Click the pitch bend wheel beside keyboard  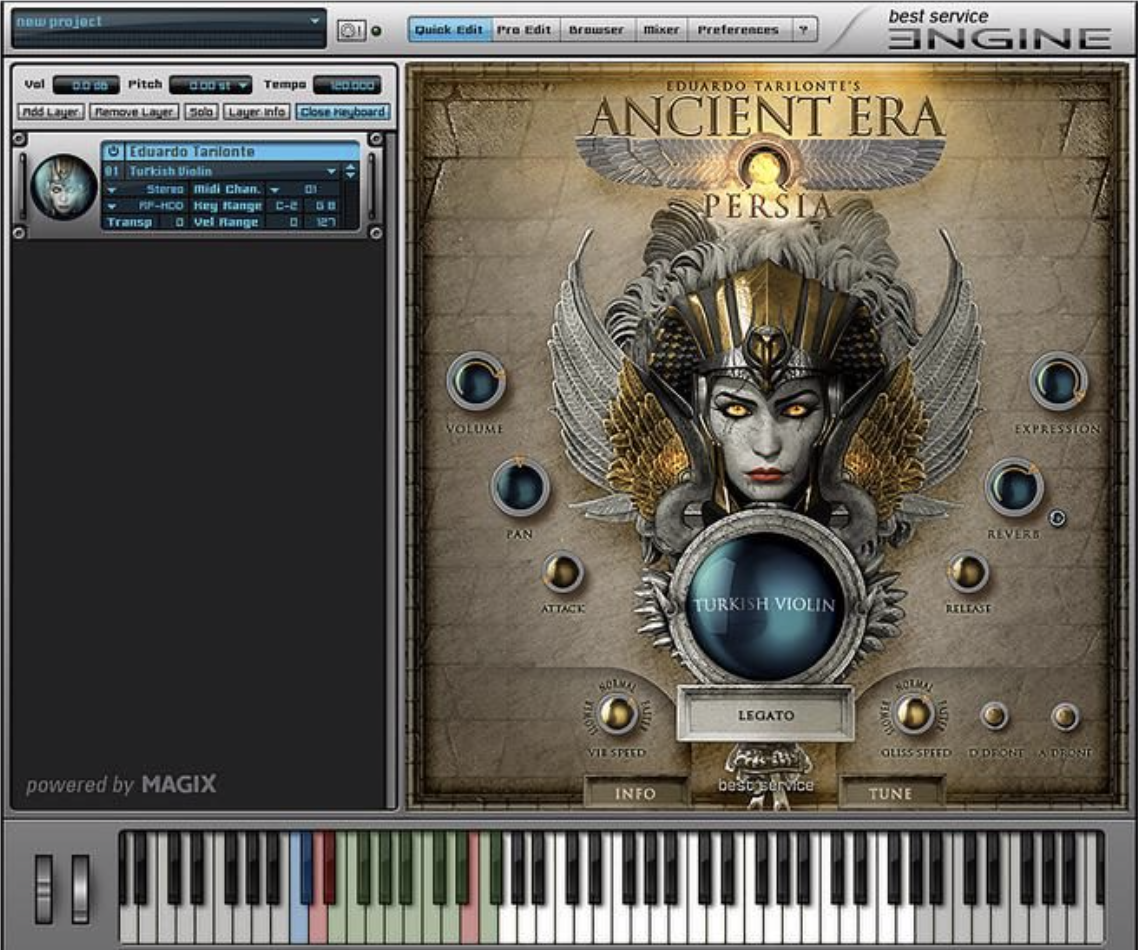[x=44, y=889]
